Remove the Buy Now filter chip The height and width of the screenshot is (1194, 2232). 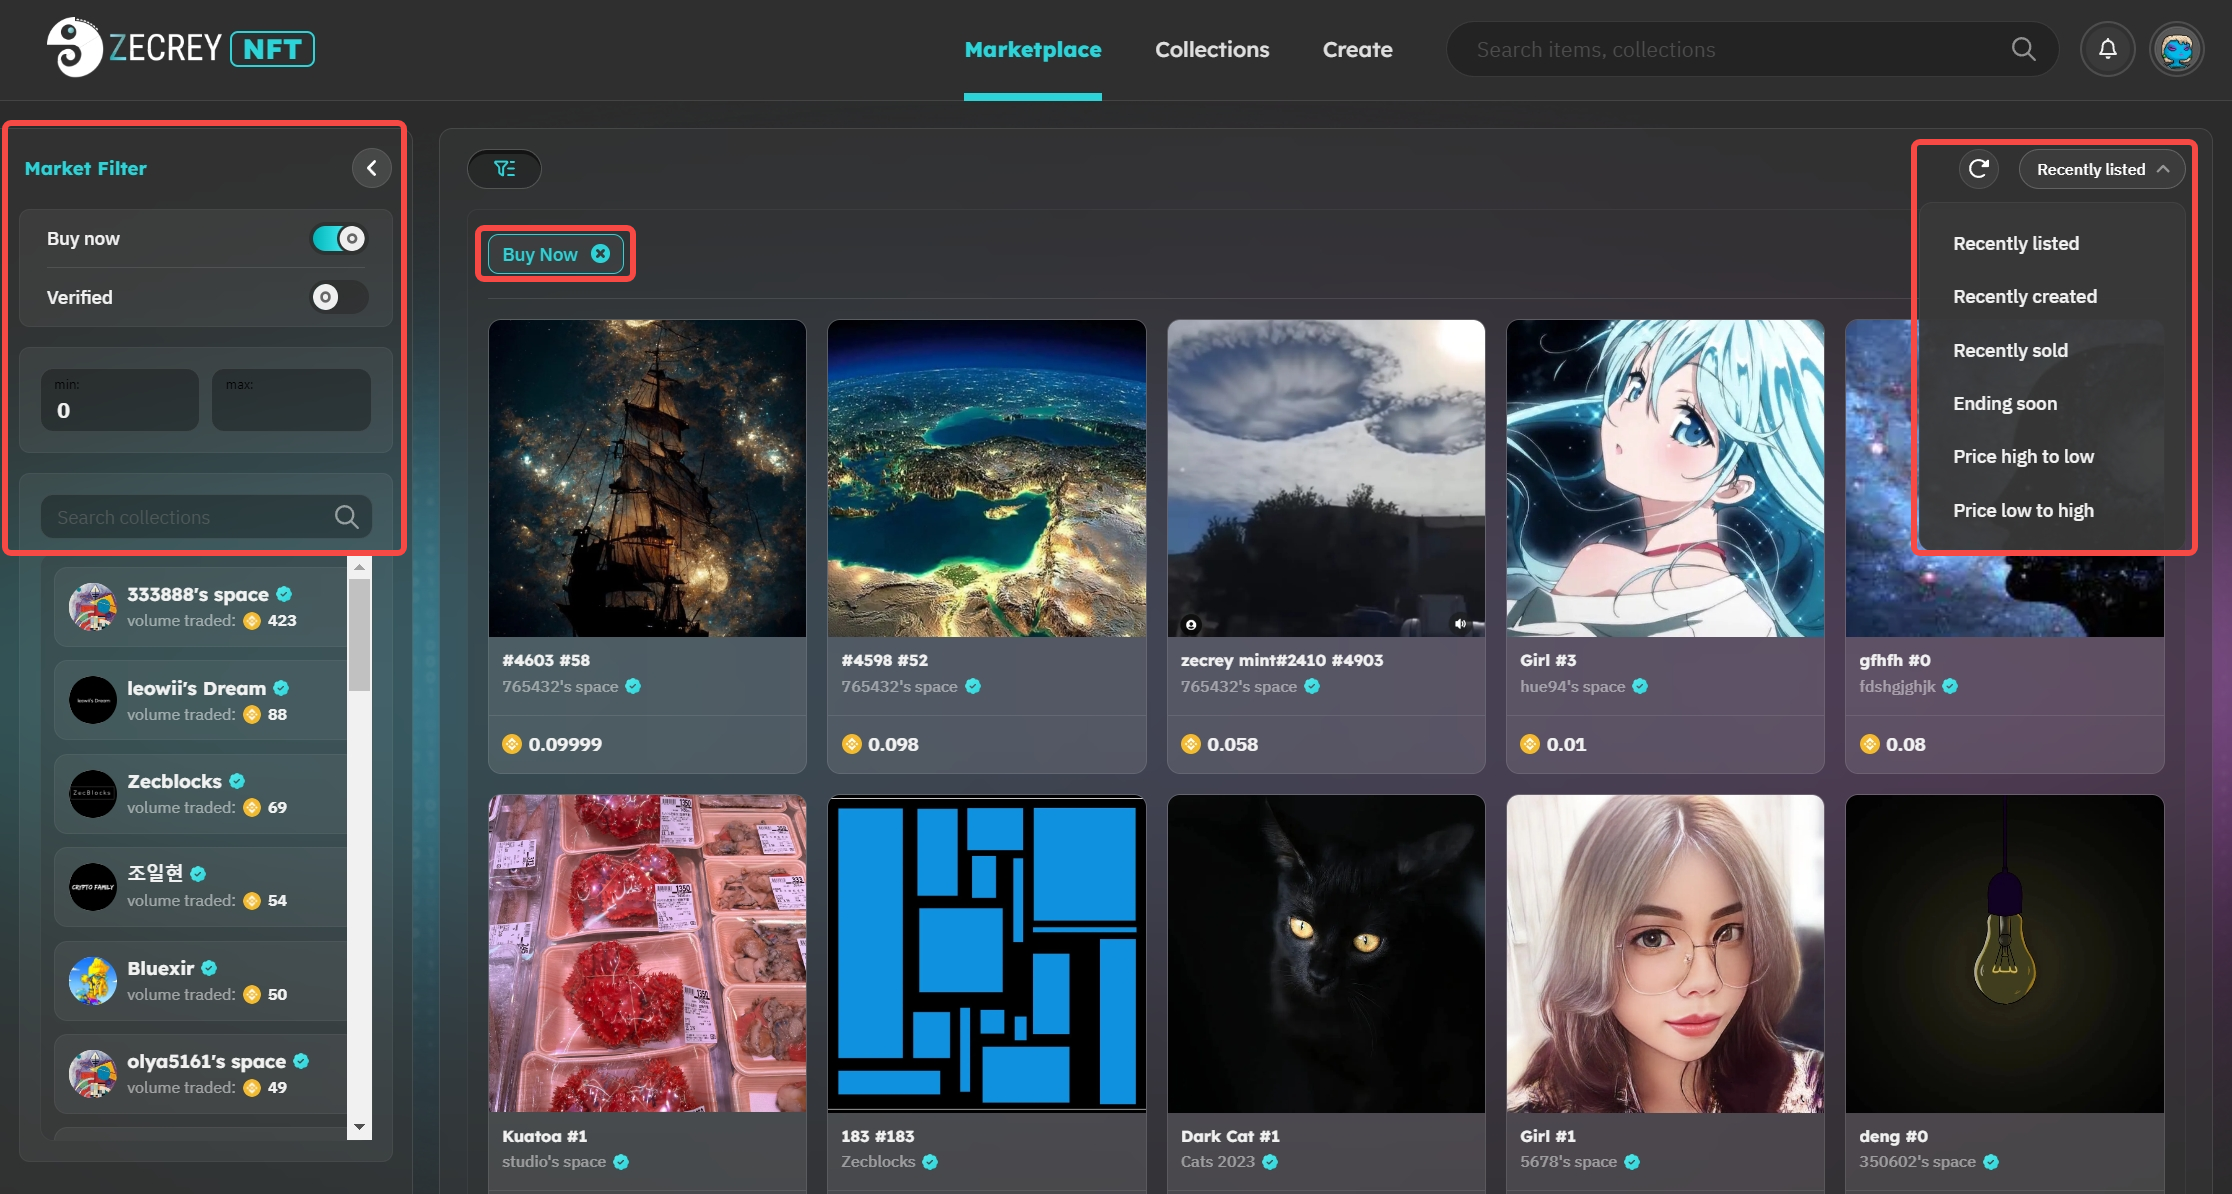click(x=600, y=254)
